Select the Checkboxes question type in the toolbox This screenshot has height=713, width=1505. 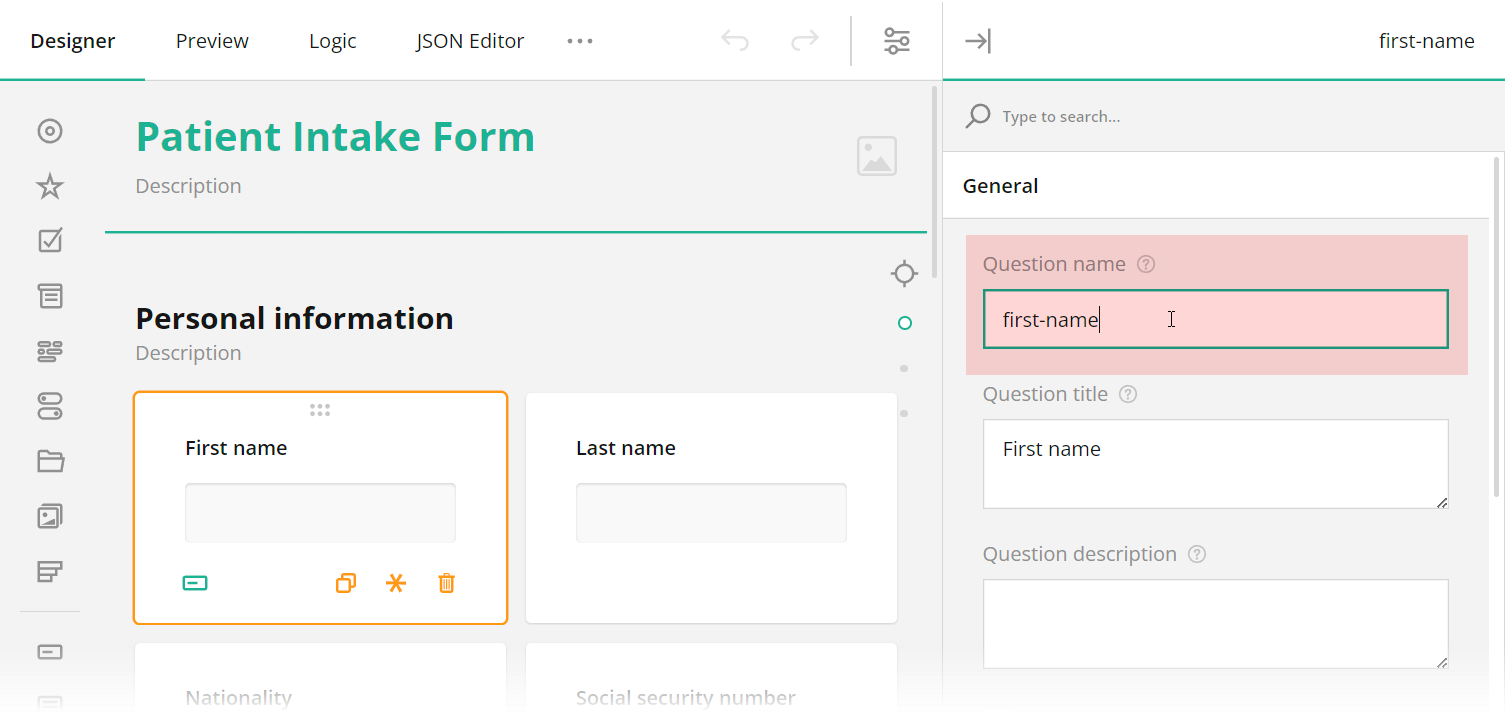50,240
